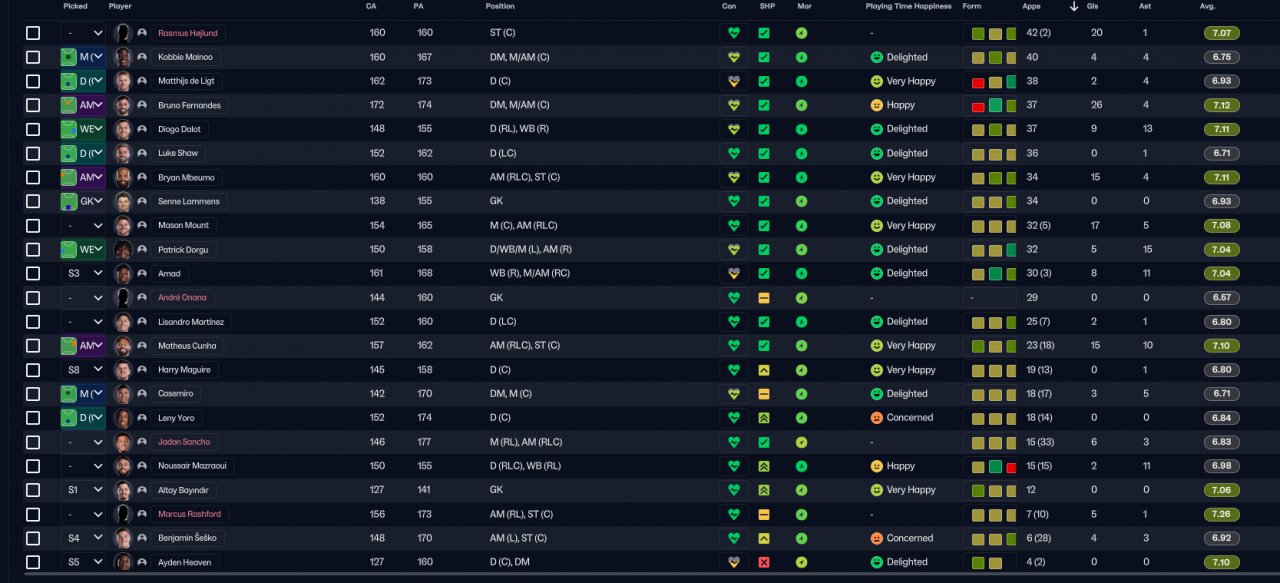Click Benjamin Šeško's concerned face icon
This screenshot has width=1280, height=583.
point(877,538)
